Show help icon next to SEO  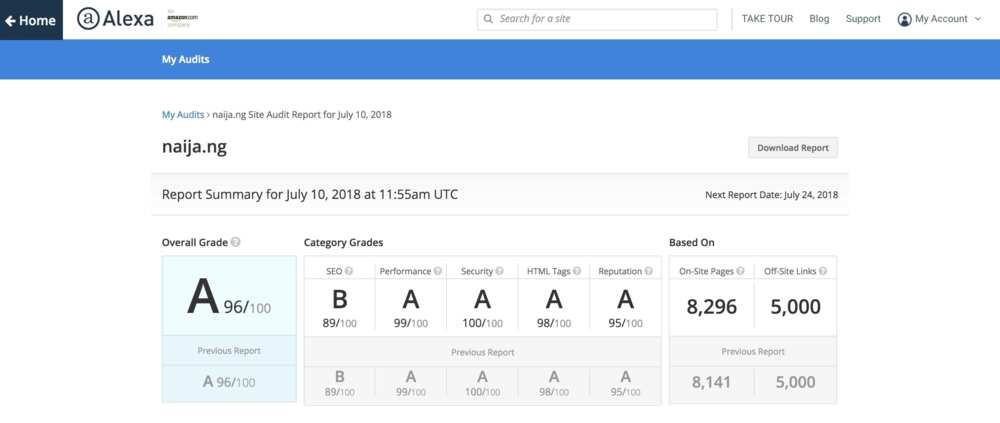pyautogui.click(x=349, y=271)
